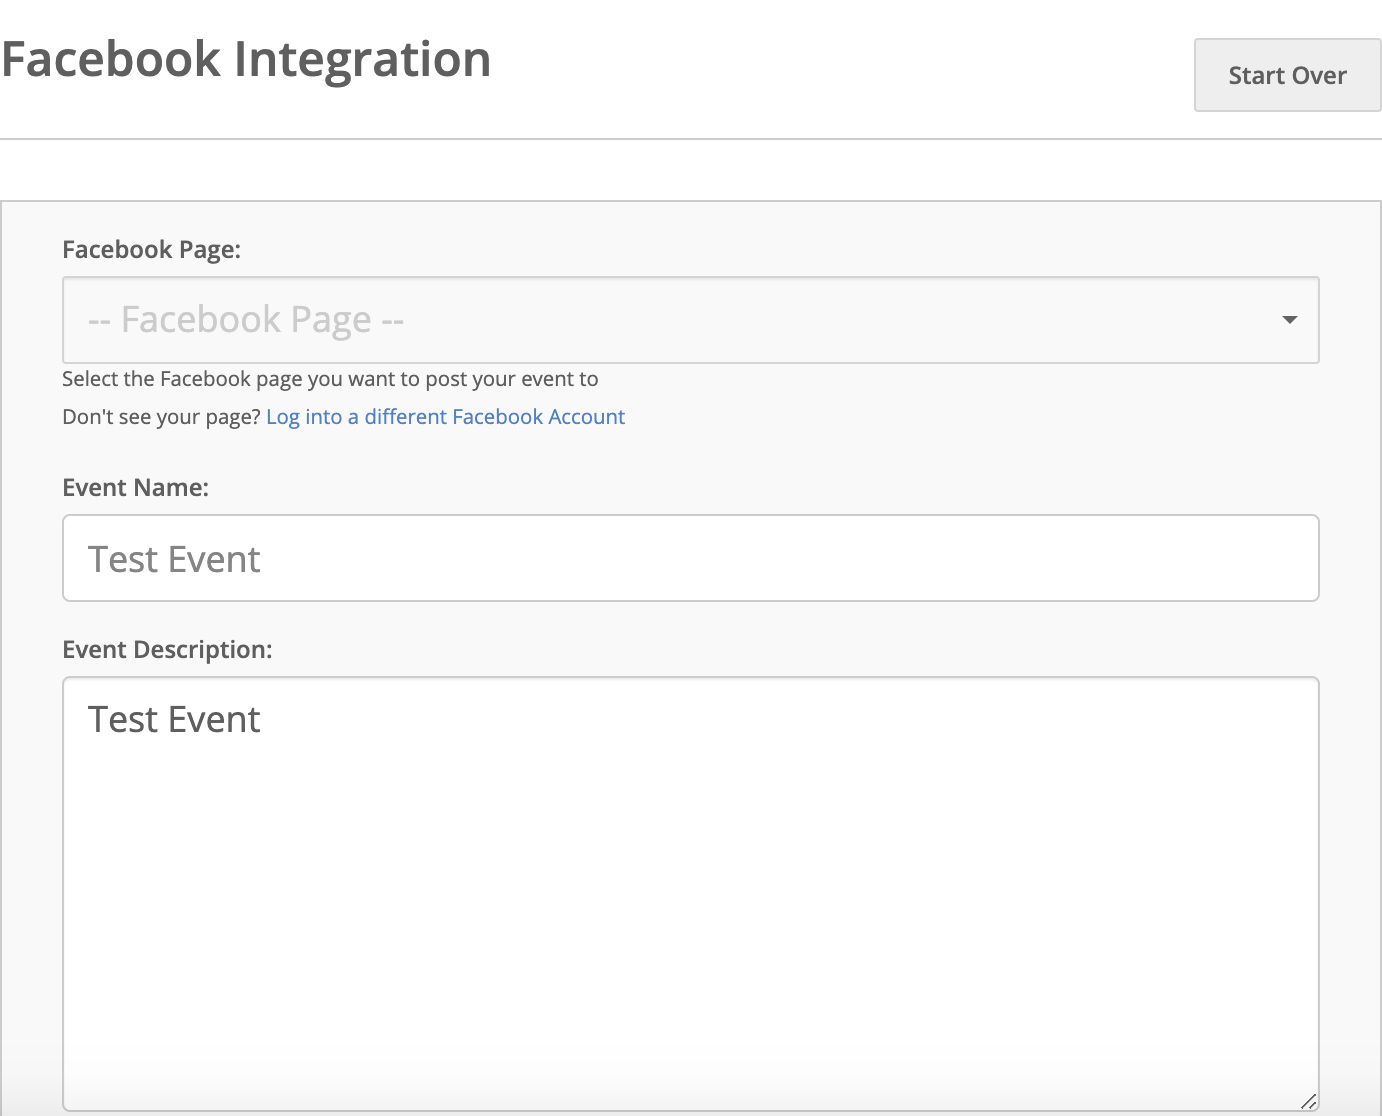Focus the Event Name input field

pyautogui.click(x=691, y=558)
